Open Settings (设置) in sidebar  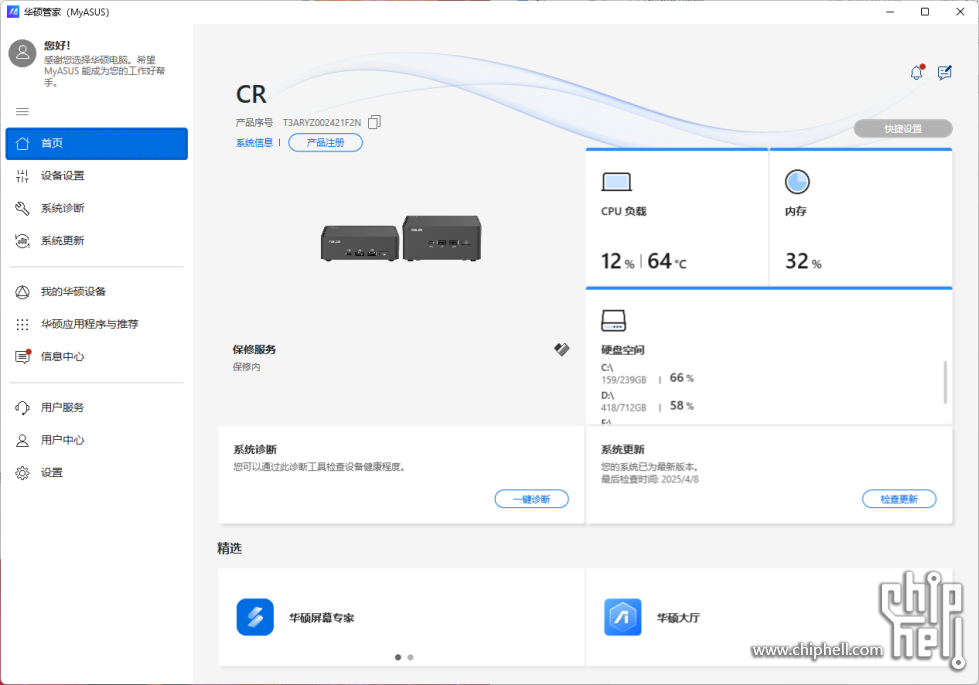pos(97,473)
